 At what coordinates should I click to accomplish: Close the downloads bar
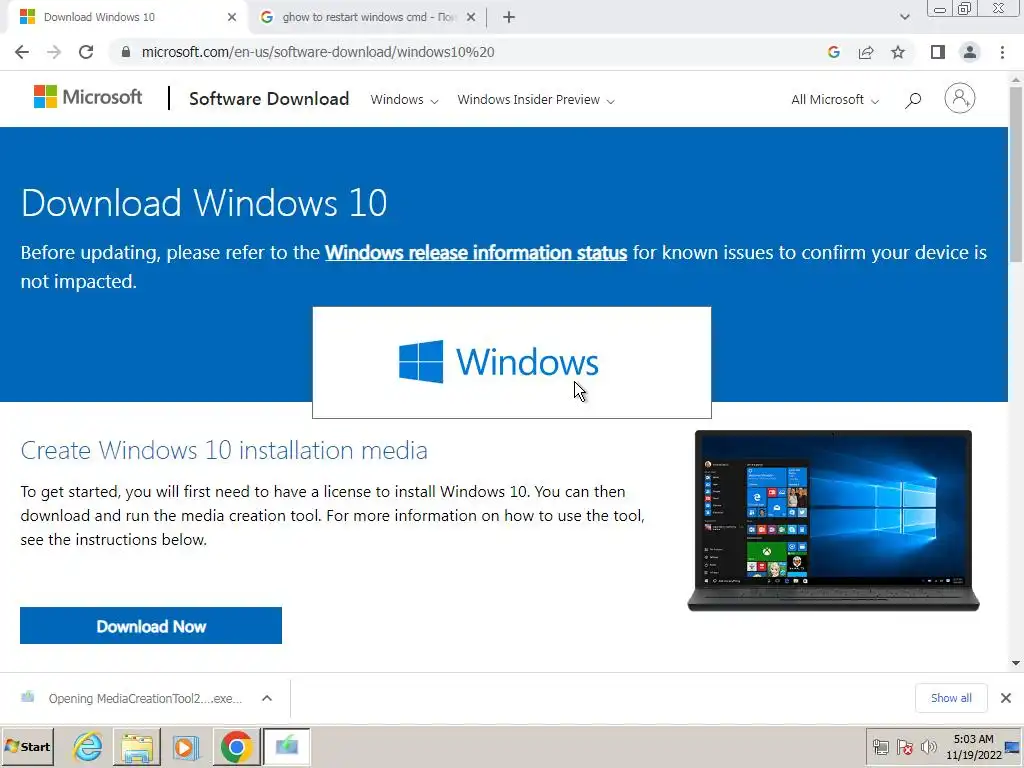[x=1006, y=698]
